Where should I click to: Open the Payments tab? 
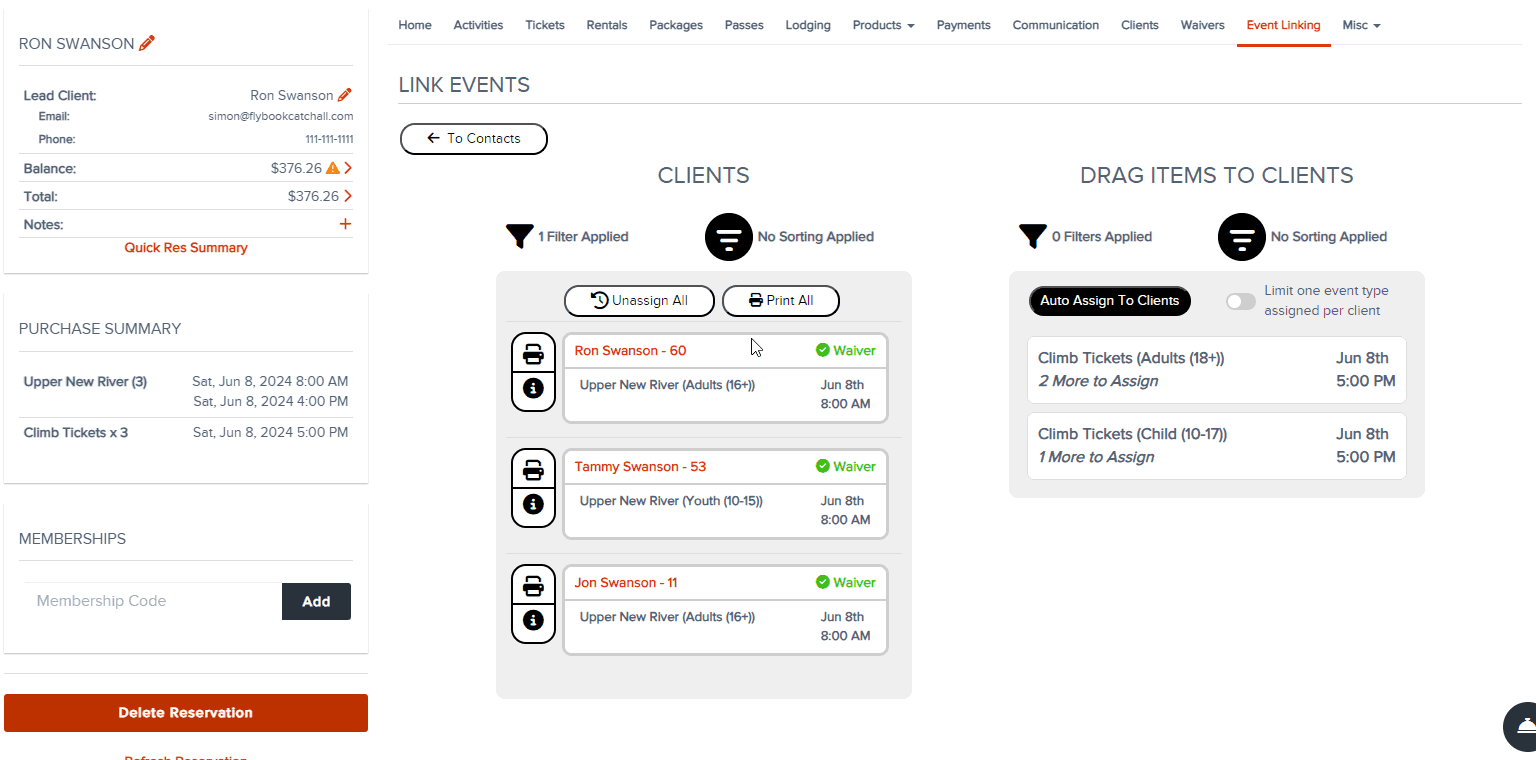click(964, 25)
